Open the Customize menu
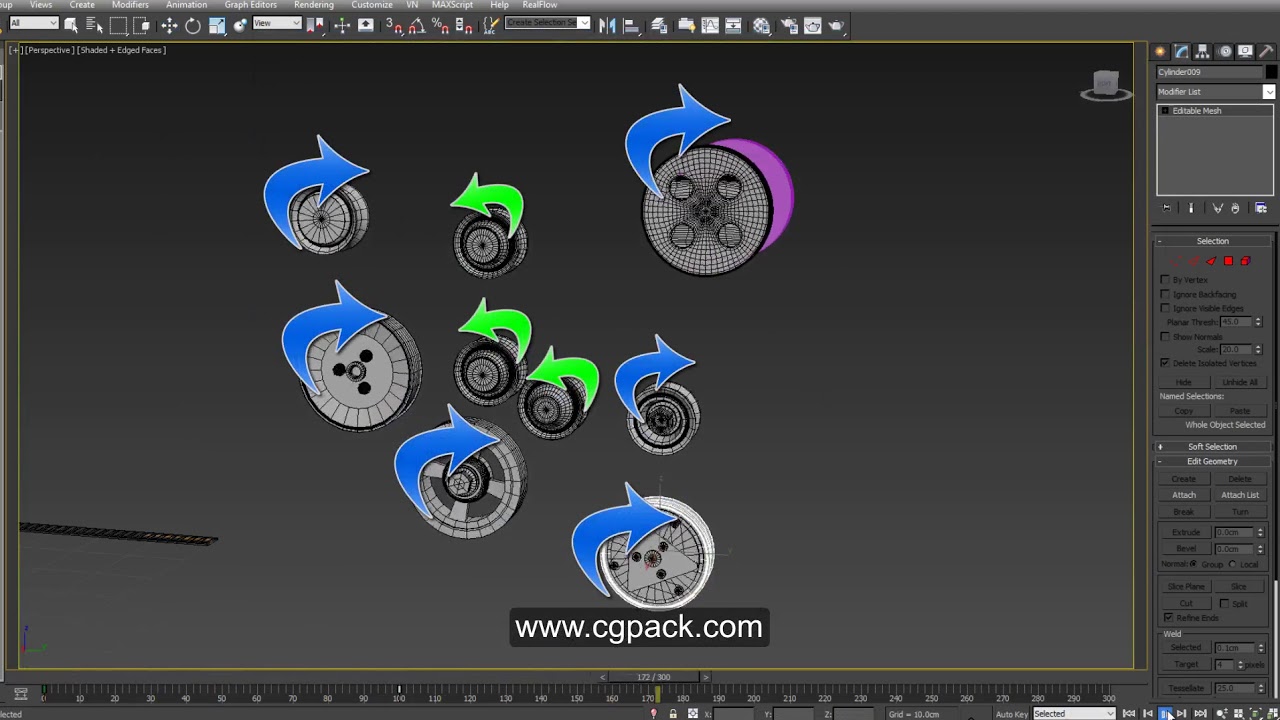1280x720 pixels. pos(372,5)
